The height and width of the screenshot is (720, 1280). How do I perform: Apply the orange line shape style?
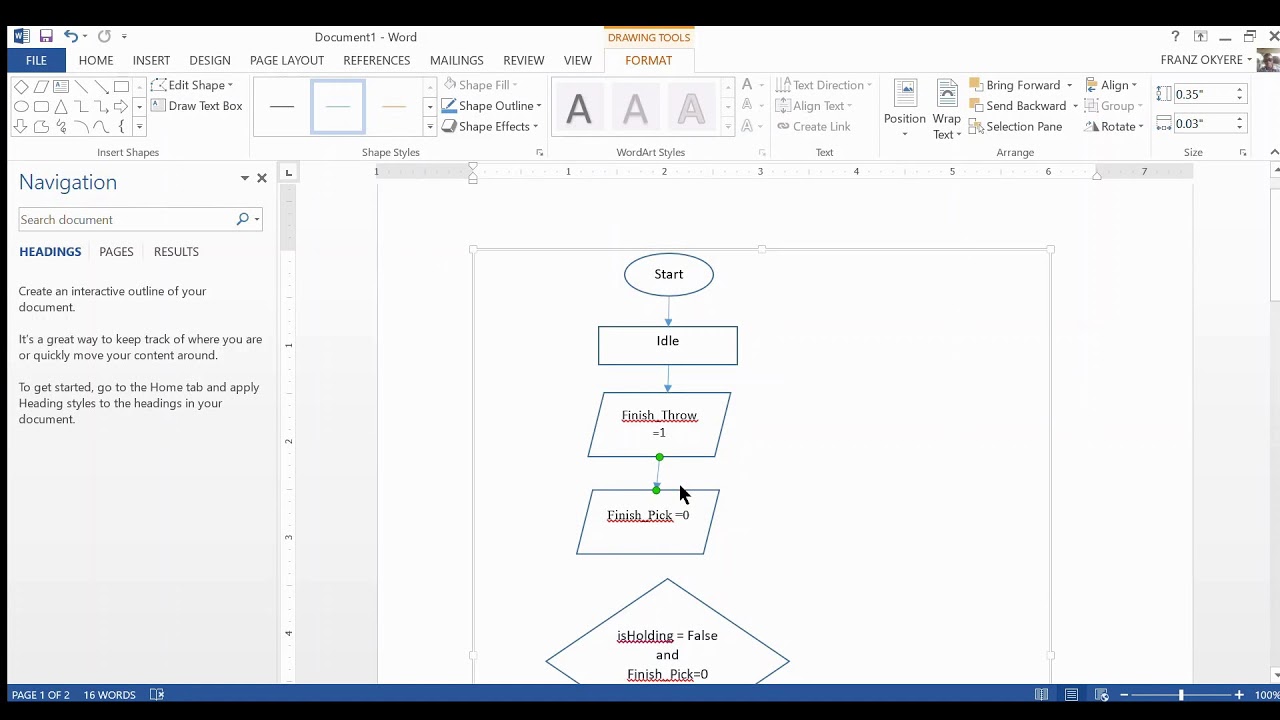pyautogui.click(x=394, y=106)
